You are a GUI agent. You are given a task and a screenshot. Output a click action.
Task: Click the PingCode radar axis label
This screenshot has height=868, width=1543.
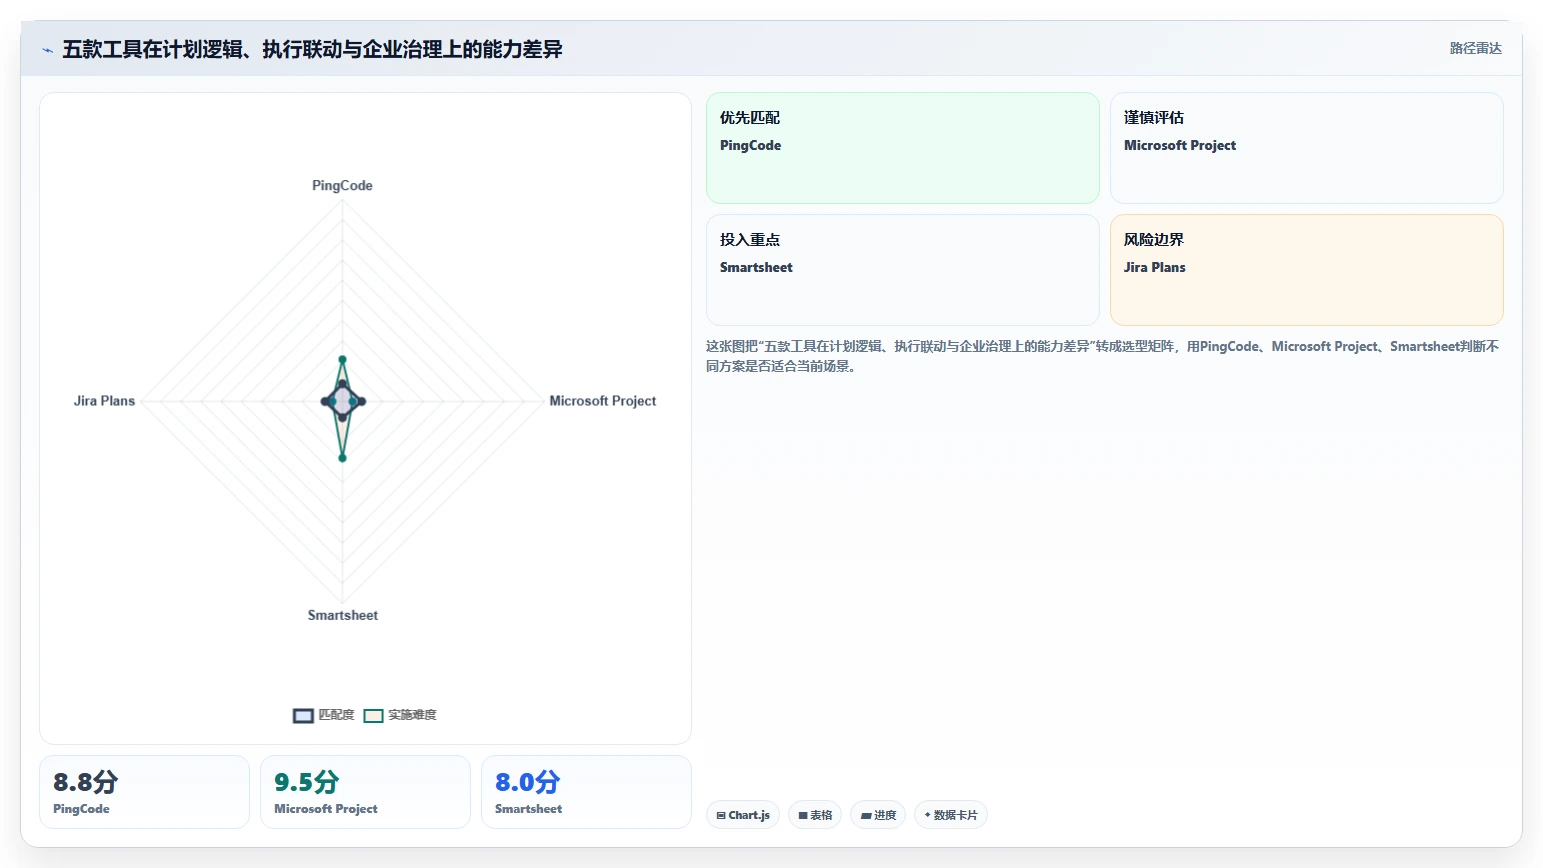tap(342, 186)
